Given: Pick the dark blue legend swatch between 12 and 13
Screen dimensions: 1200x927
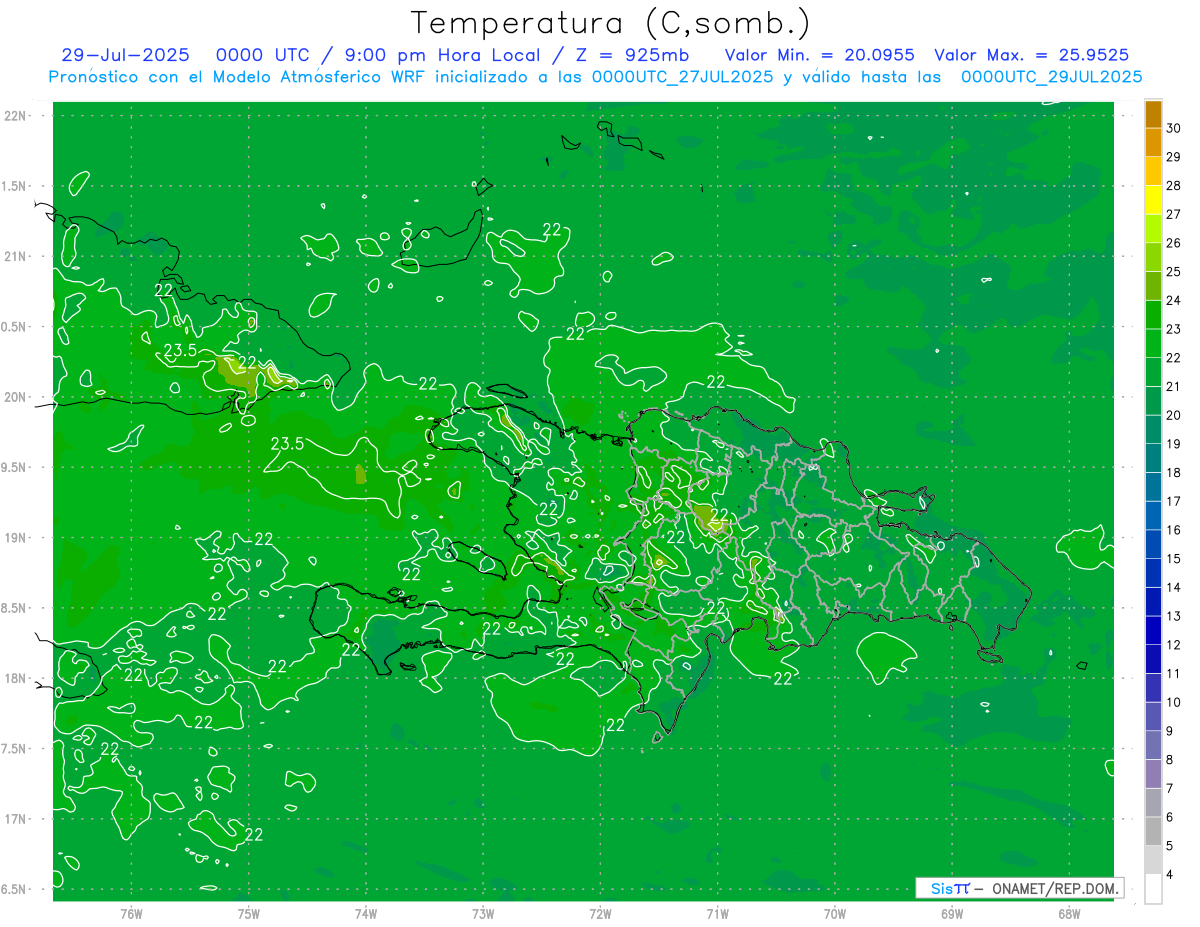Looking at the screenshot, I should (1153, 630).
